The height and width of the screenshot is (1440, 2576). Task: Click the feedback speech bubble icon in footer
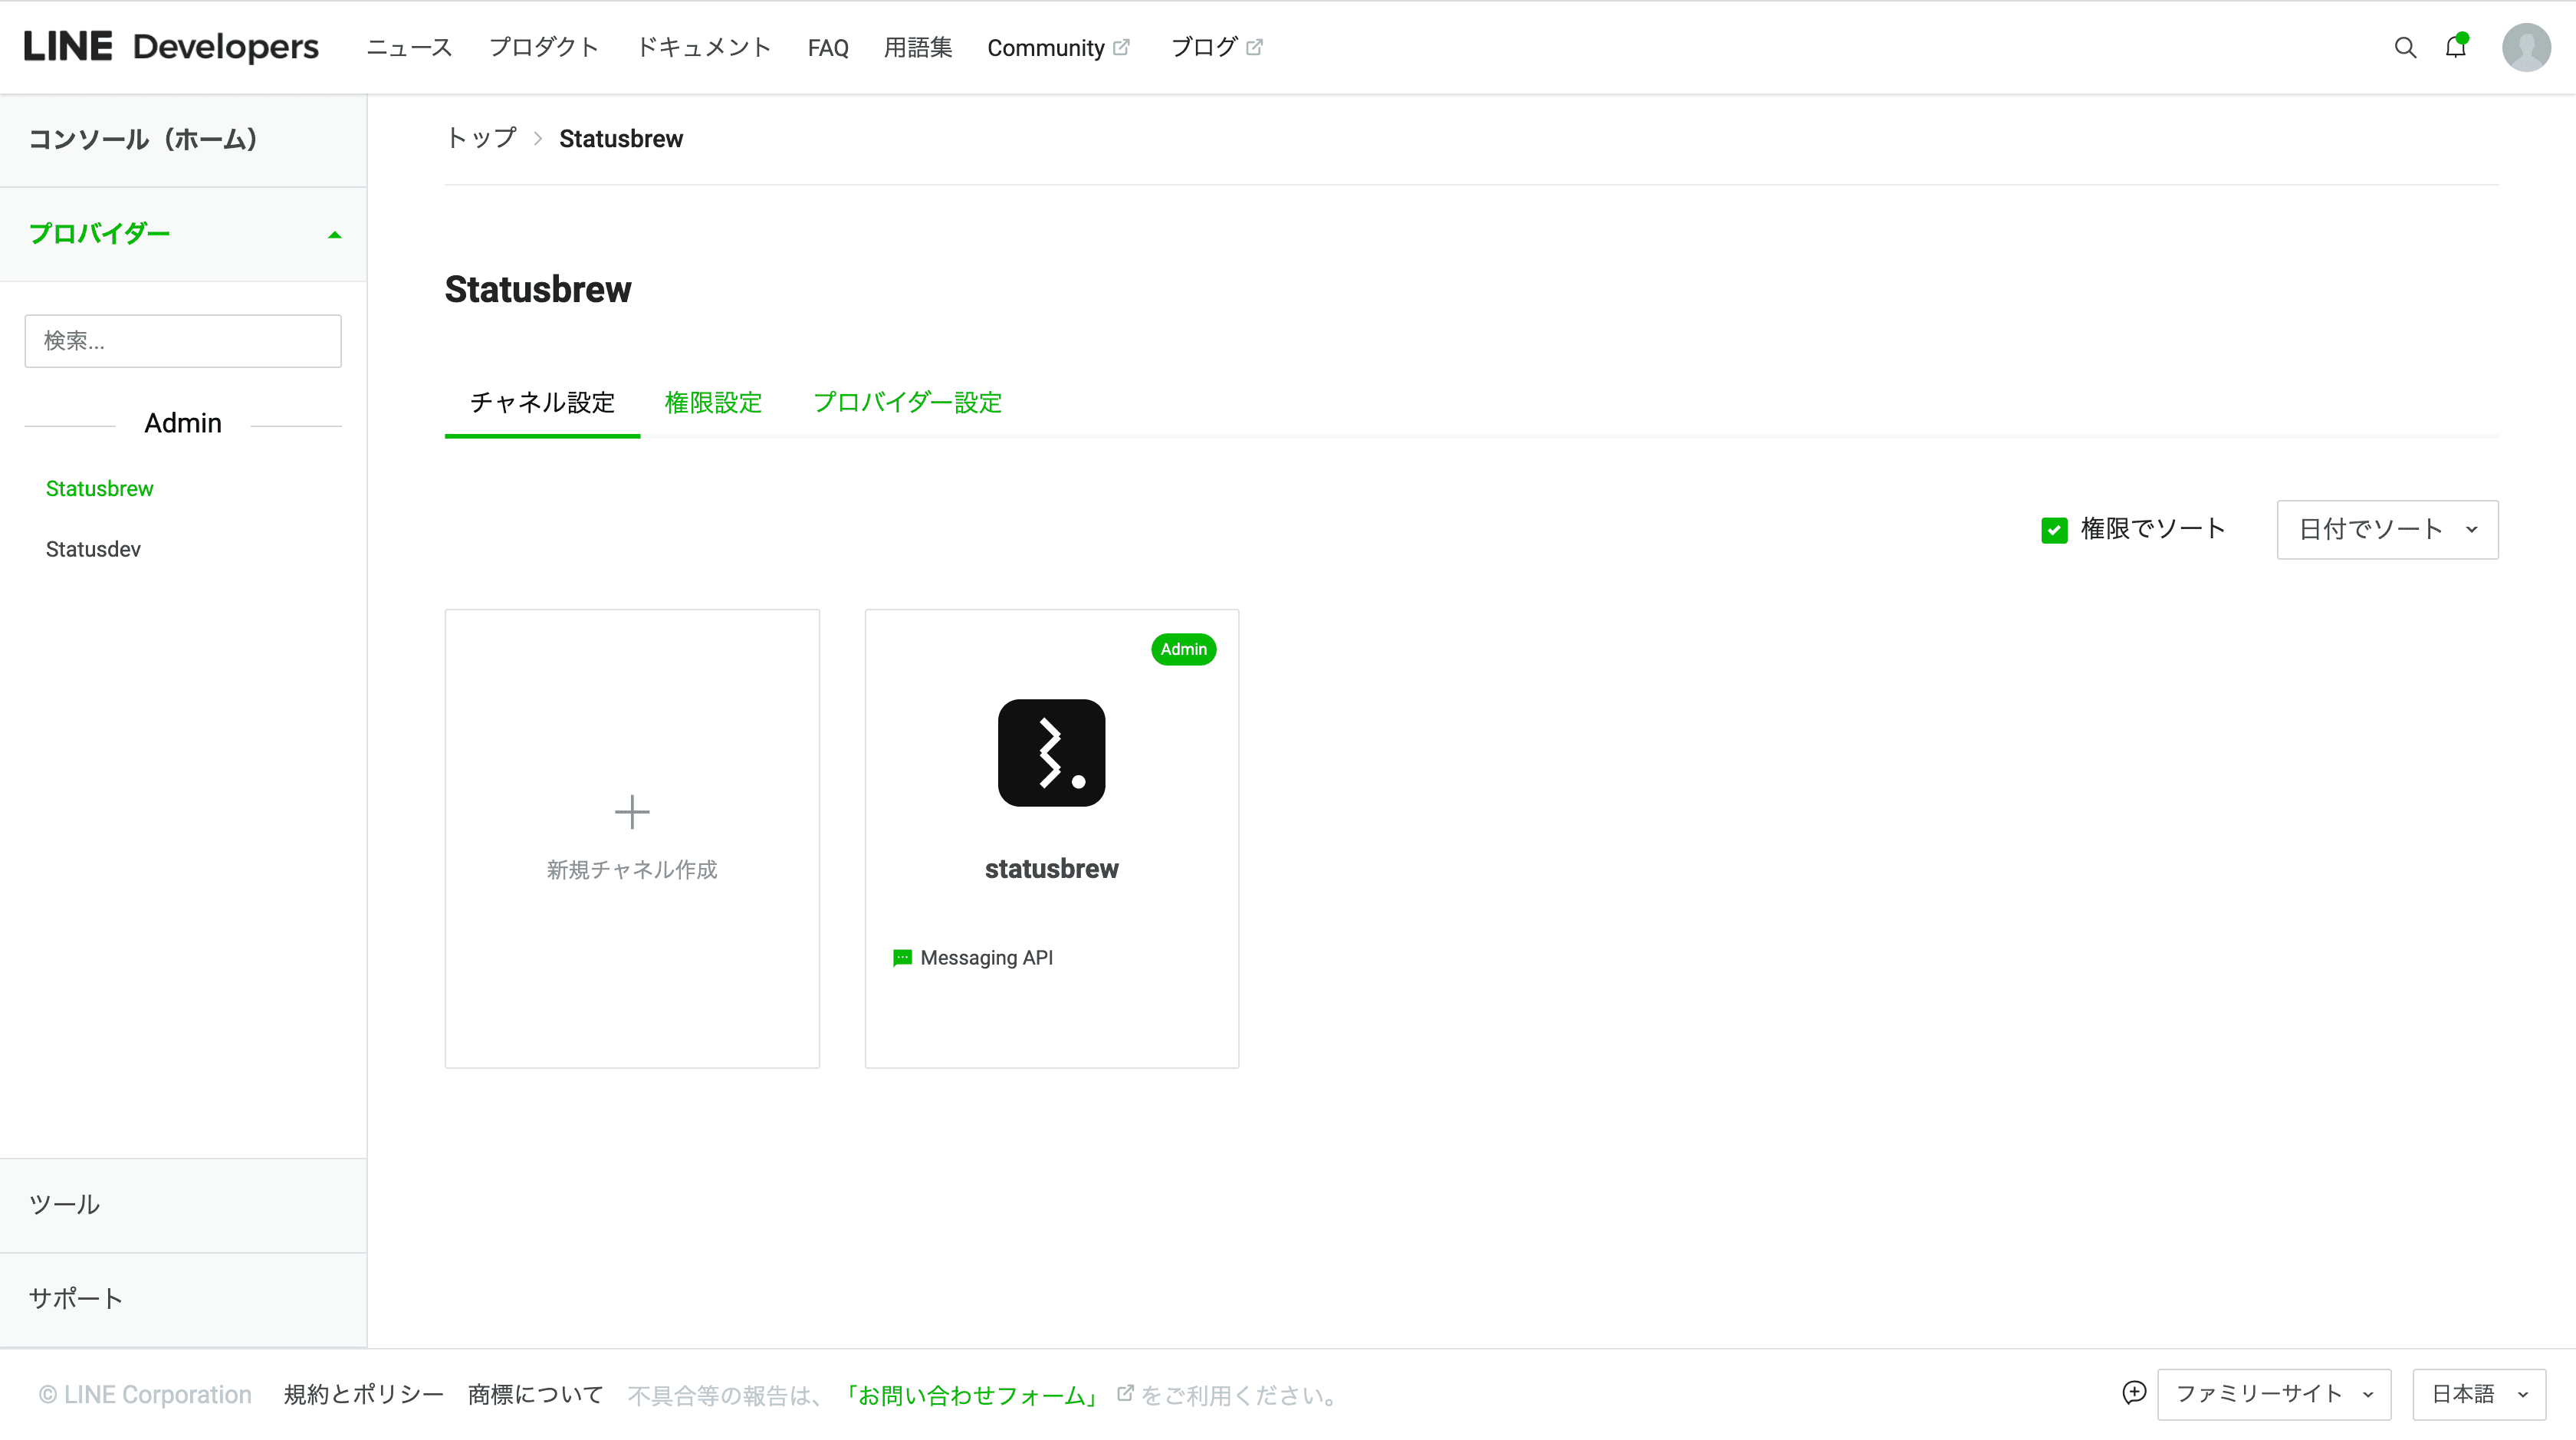[x=2134, y=1392]
